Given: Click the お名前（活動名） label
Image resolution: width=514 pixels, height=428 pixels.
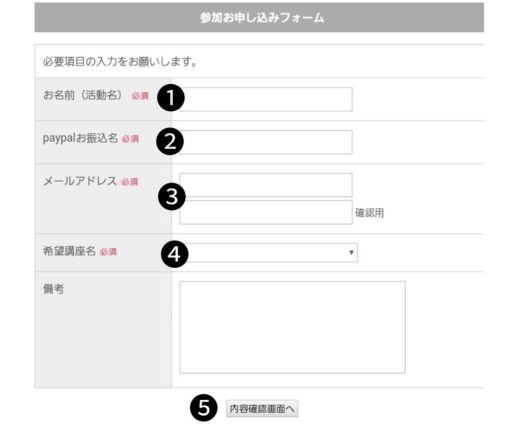Looking at the screenshot, I should (x=85, y=95).
